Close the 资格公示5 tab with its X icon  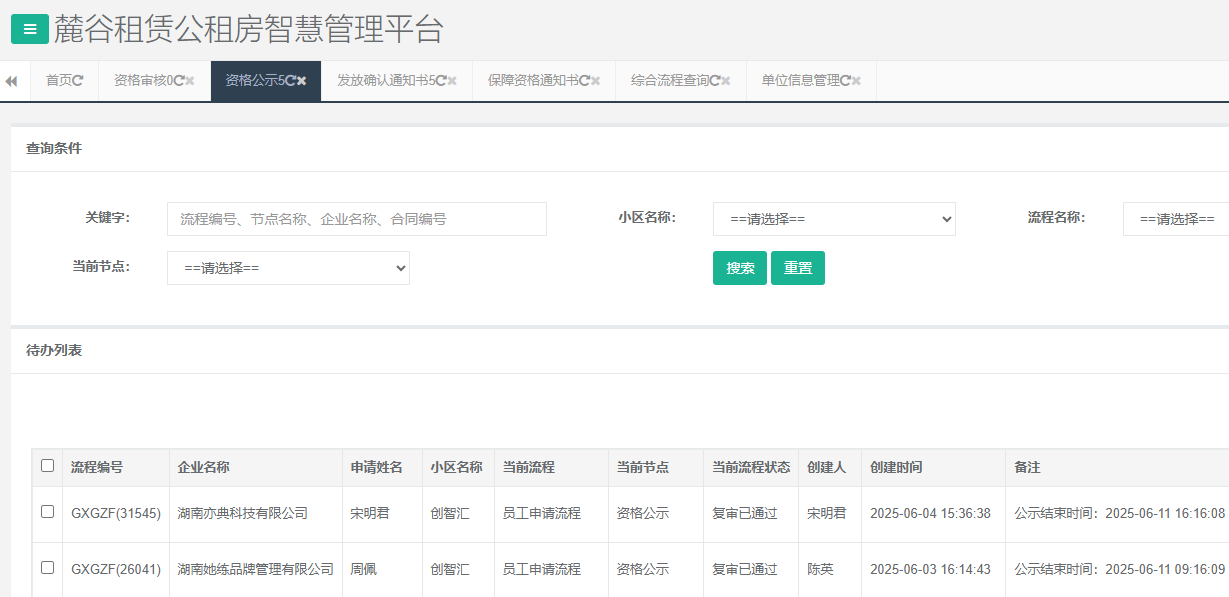pos(301,81)
